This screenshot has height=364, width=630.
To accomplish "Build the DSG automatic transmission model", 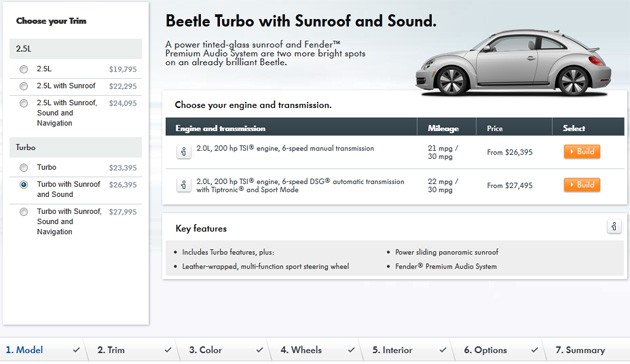I will 582,185.
